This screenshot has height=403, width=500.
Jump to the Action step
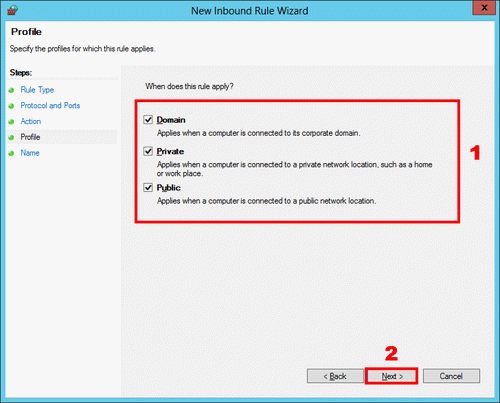pyautogui.click(x=31, y=121)
